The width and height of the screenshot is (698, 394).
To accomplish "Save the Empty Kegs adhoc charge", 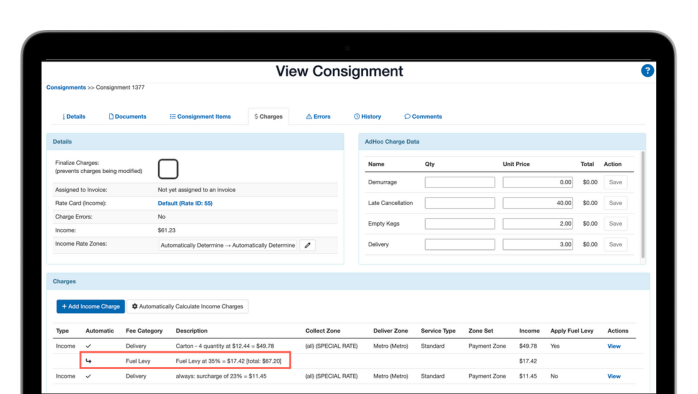I will point(616,223).
